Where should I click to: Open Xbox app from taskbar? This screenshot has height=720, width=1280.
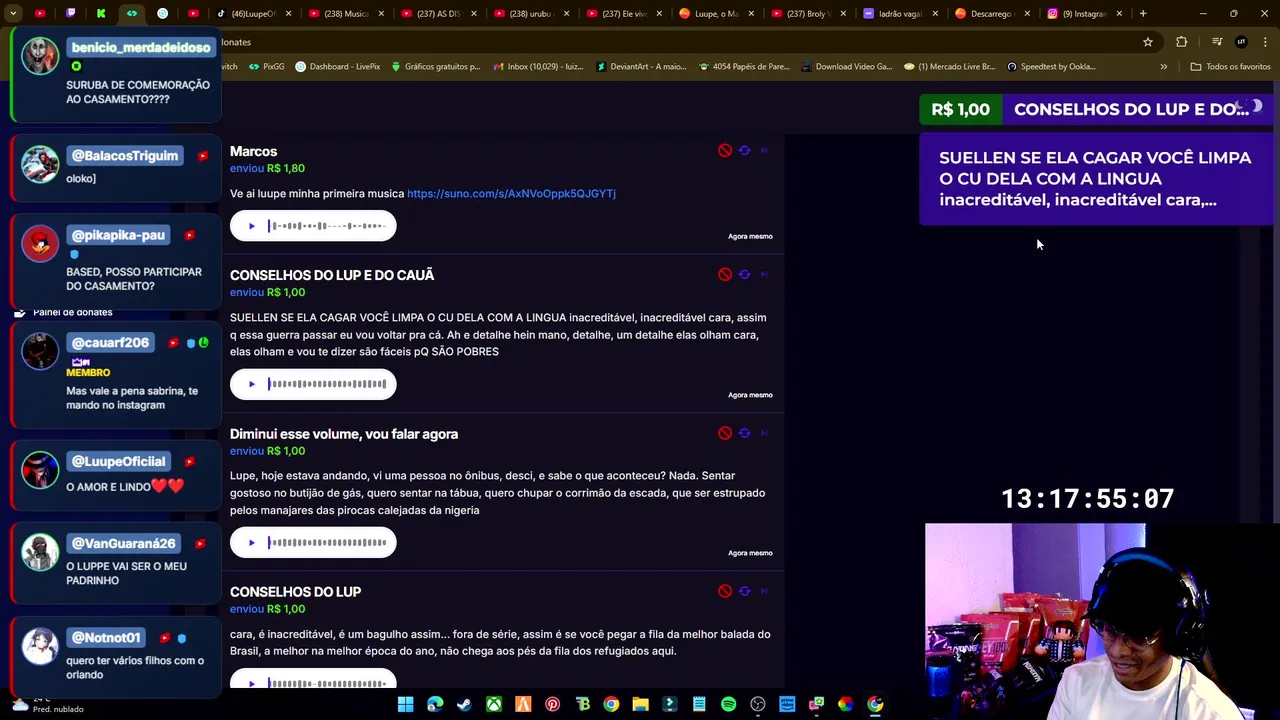pos(494,704)
